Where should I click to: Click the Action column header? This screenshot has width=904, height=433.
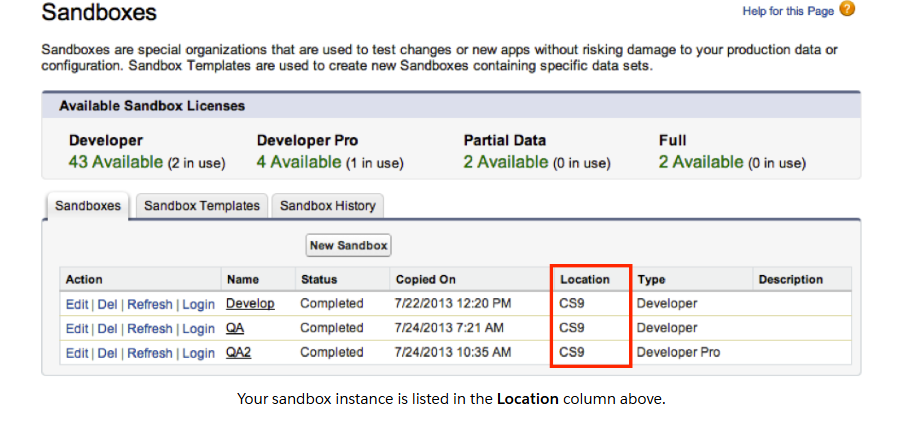(x=84, y=279)
